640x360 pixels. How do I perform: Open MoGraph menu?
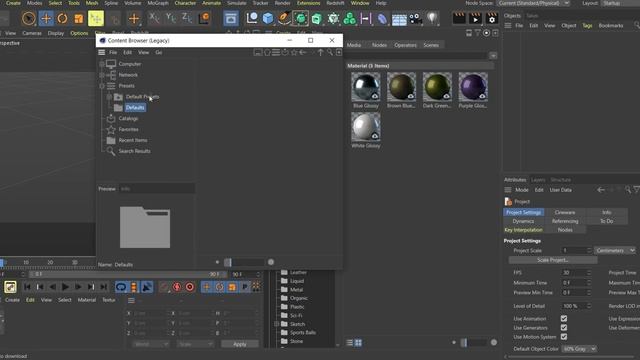[x=158, y=3]
